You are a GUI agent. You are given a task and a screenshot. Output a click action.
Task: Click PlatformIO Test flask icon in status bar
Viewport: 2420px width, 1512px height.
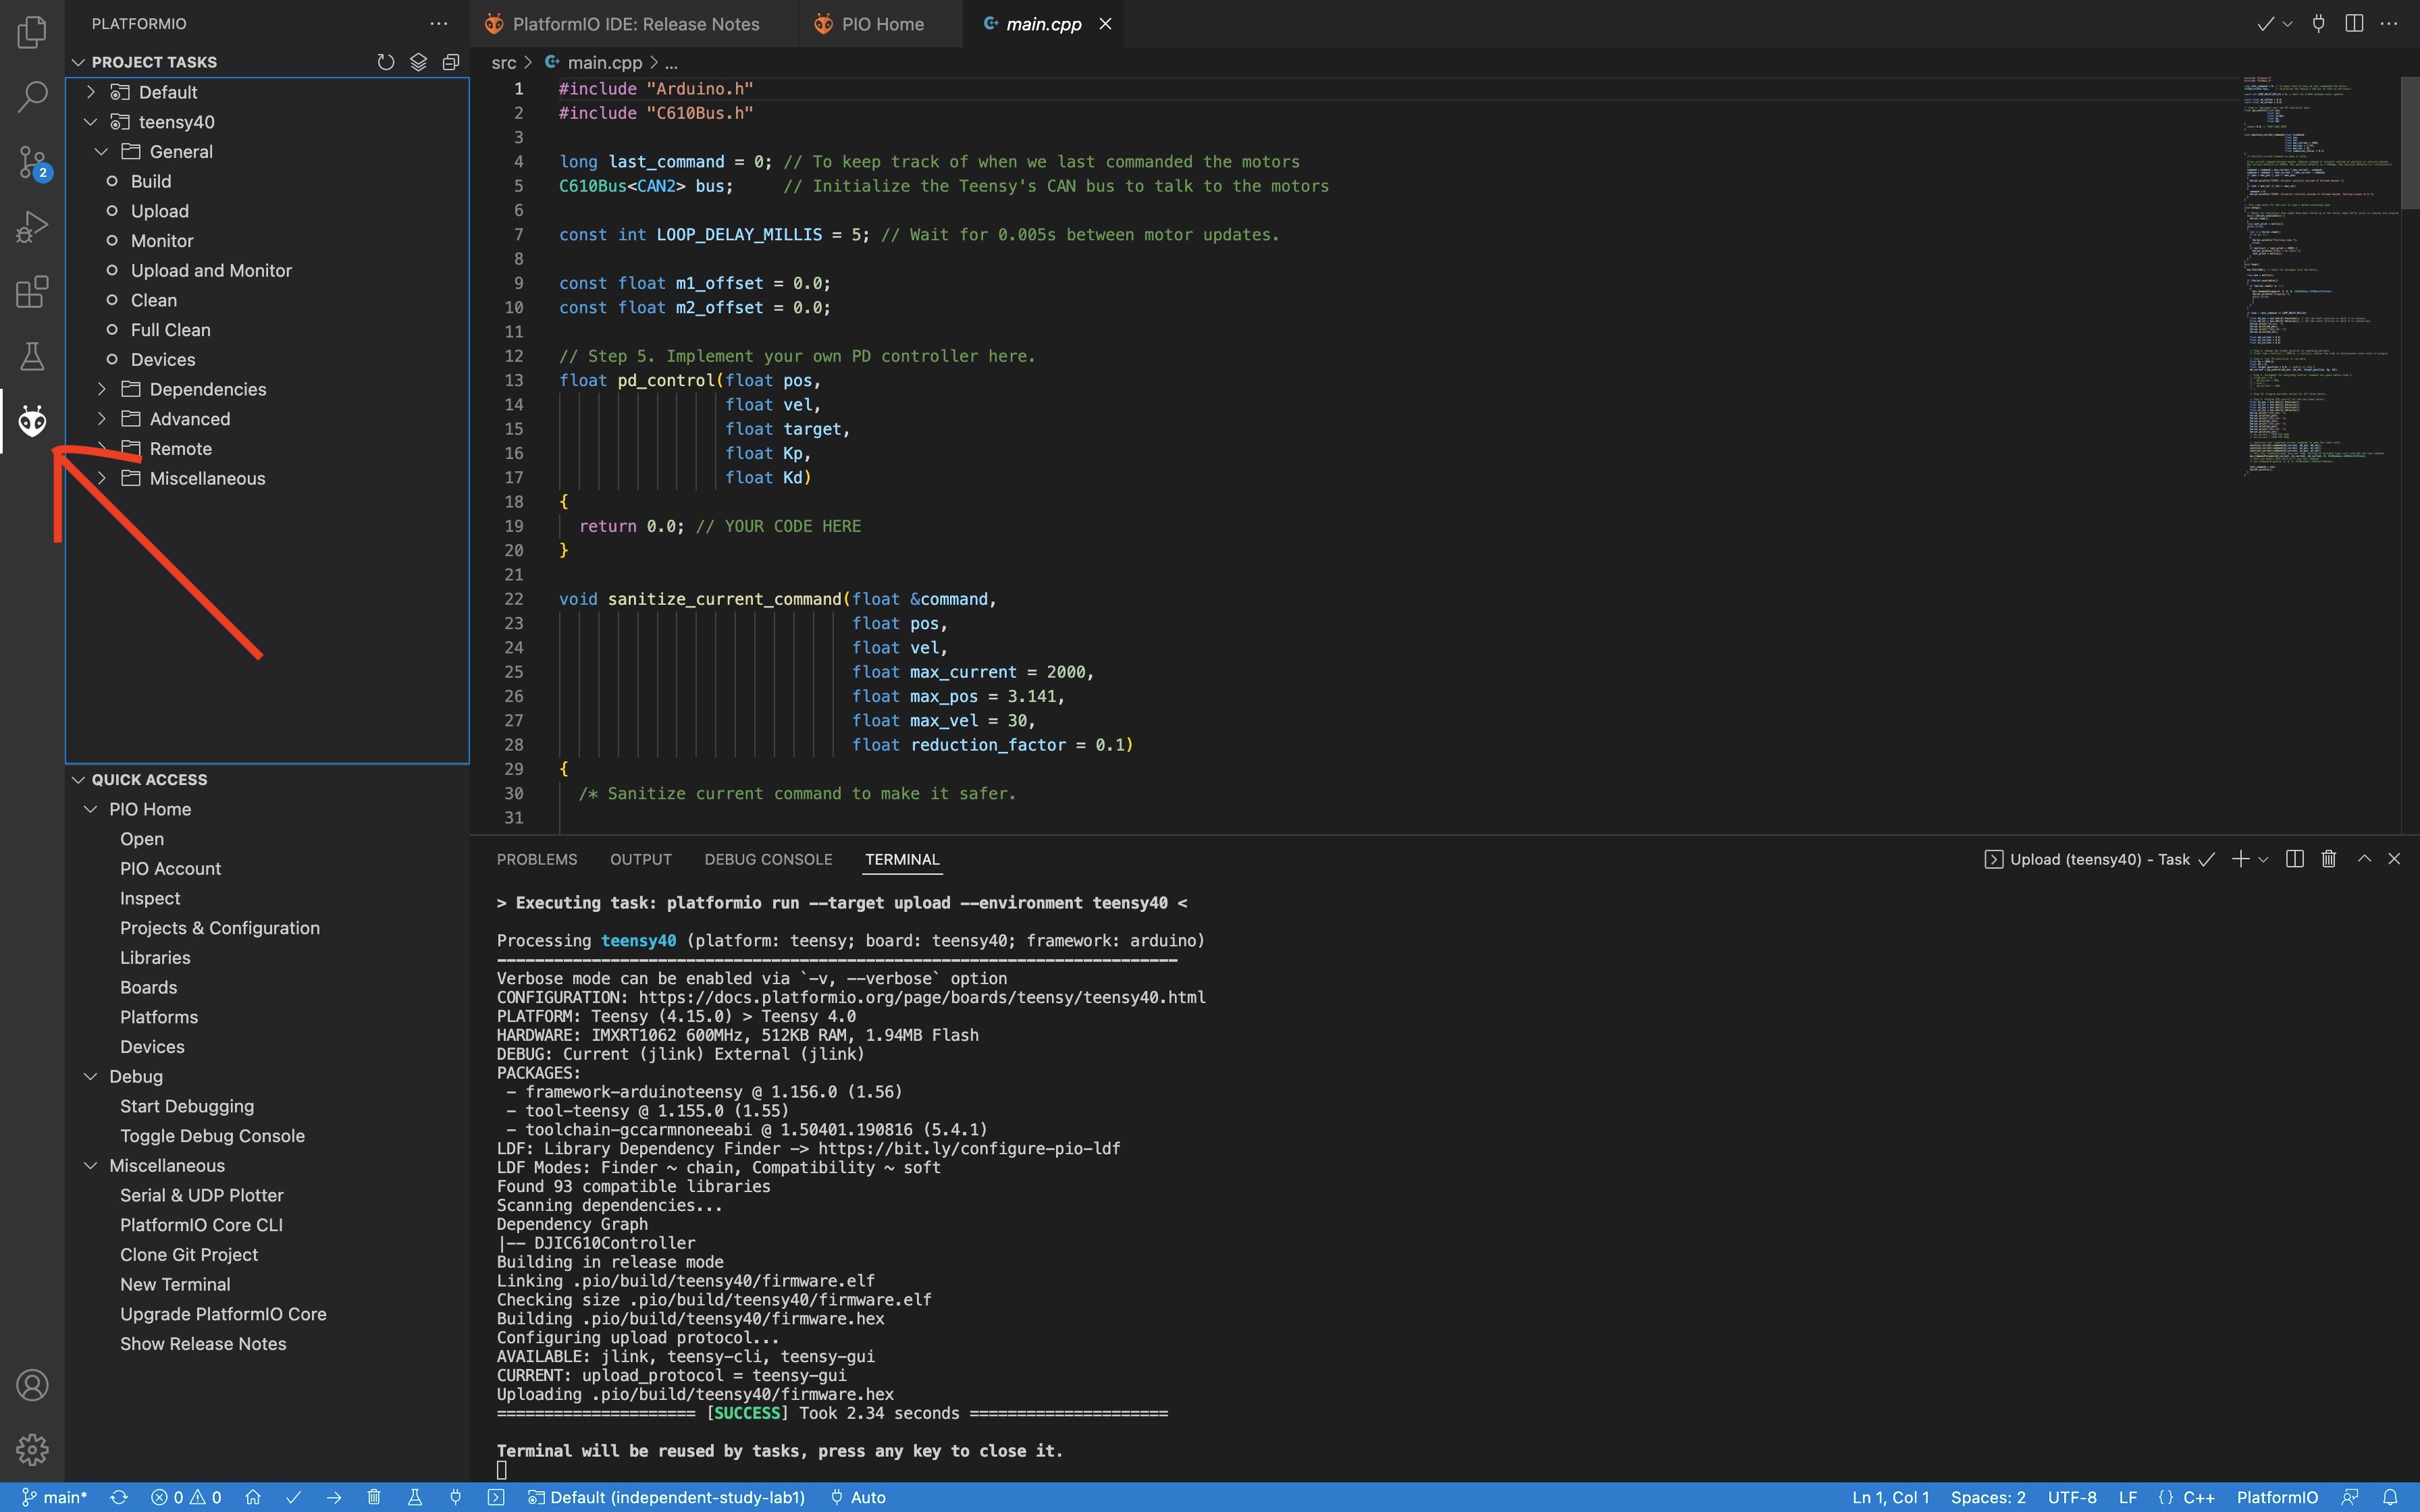[414, 1497]
